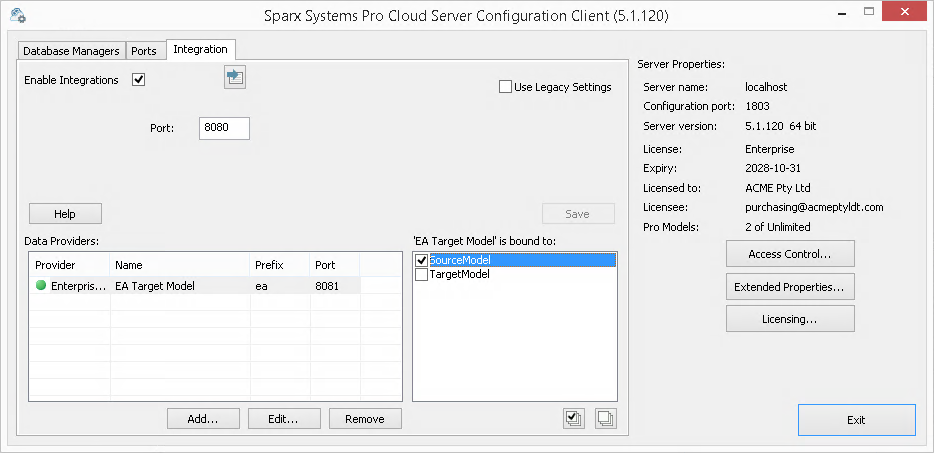Open Extended Properties...
The height and width of the screenshot is (453, 934).
point(790,287)
